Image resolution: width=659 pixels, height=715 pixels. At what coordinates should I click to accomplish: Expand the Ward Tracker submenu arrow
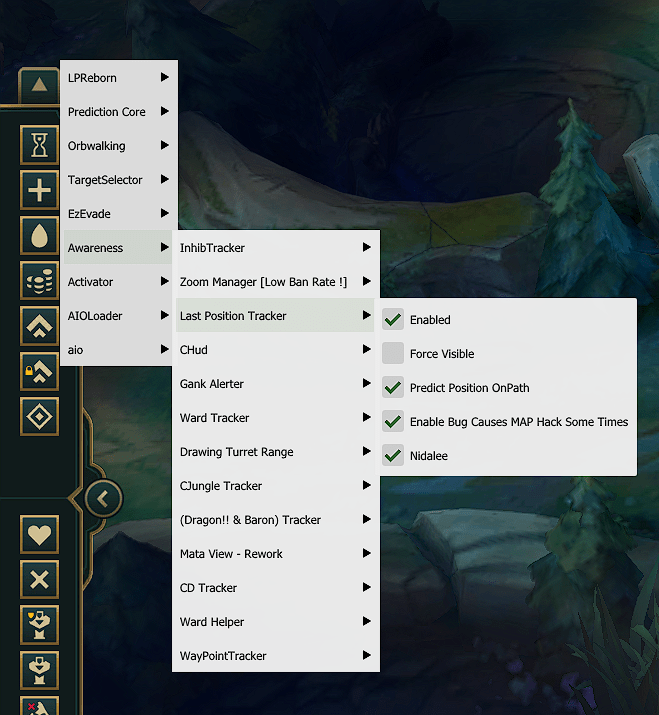(x=367, y=417)
